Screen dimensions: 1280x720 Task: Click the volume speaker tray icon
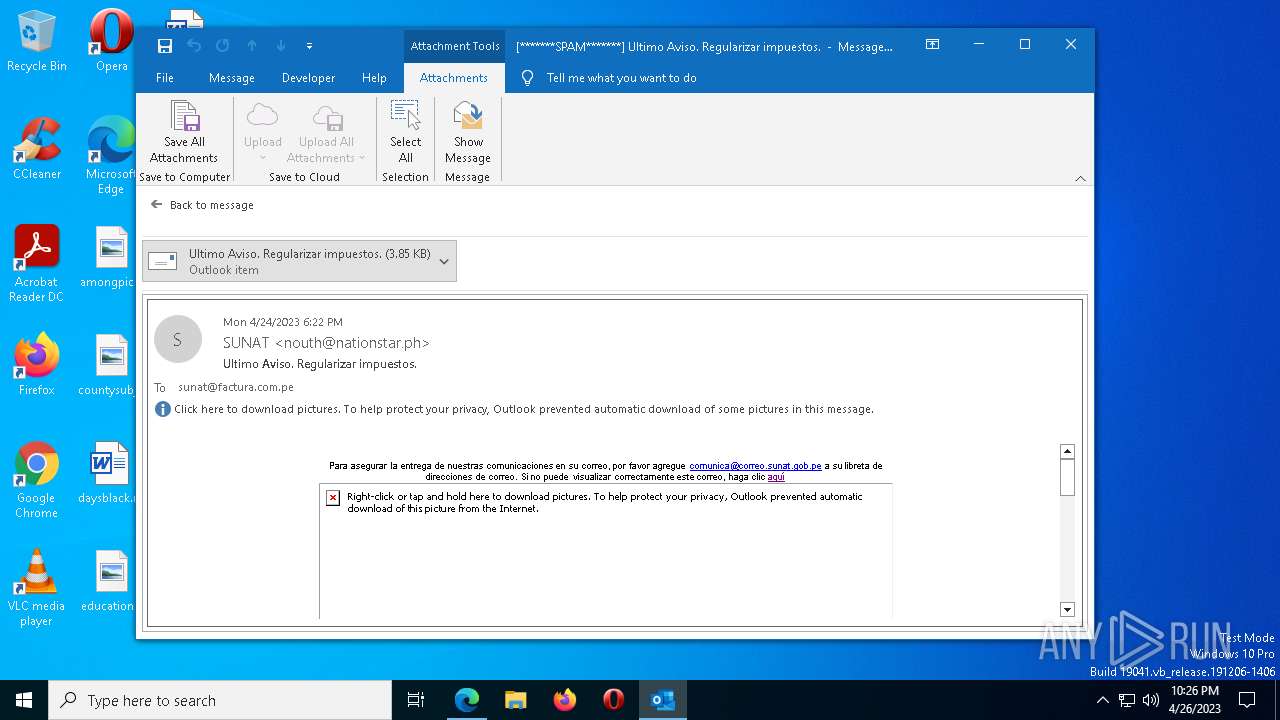tap(1151, 700)
